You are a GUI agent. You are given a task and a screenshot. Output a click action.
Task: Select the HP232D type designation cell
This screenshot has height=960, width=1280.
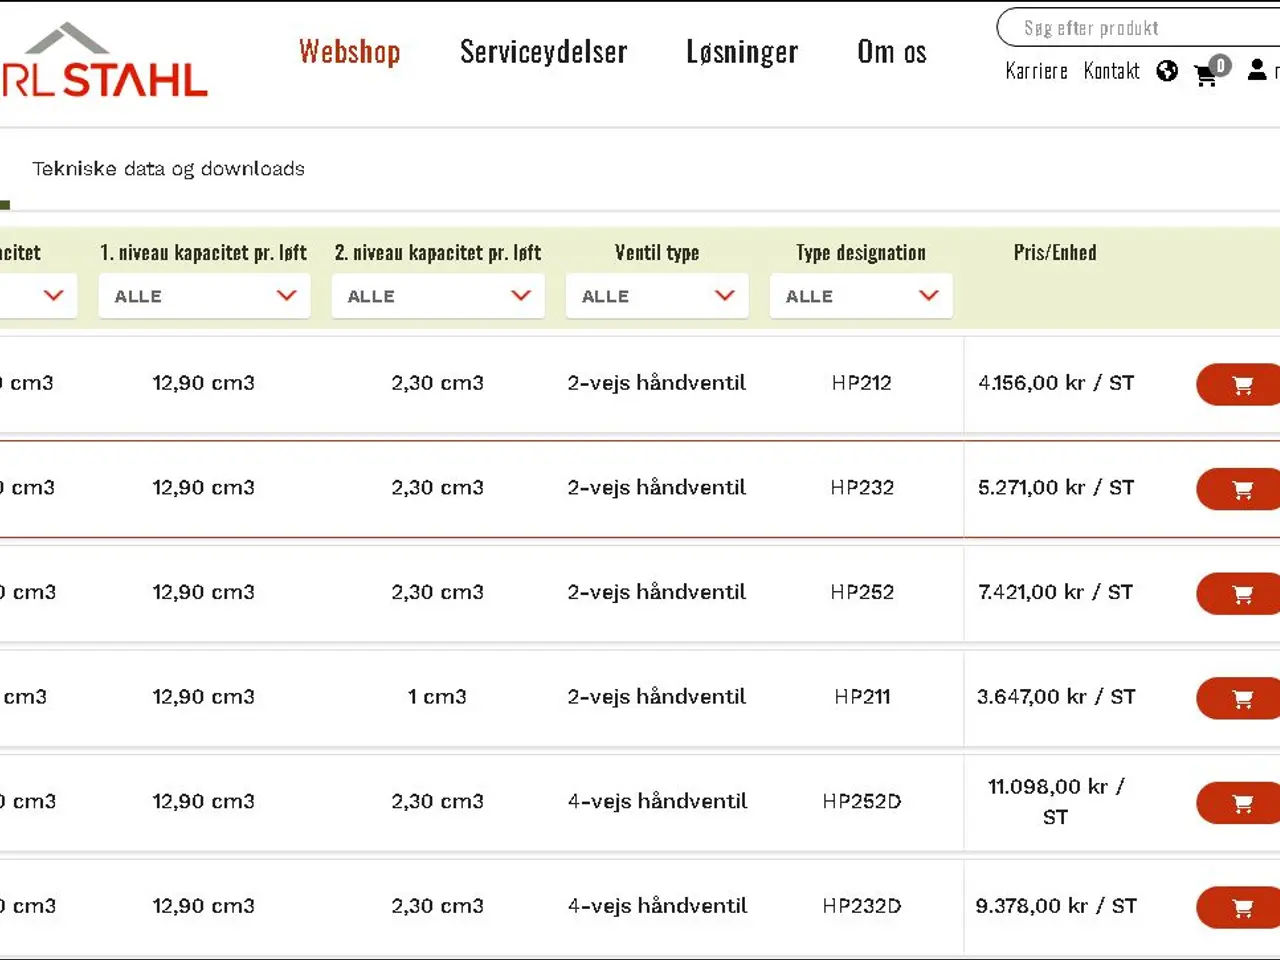click(x=862, y=906)
